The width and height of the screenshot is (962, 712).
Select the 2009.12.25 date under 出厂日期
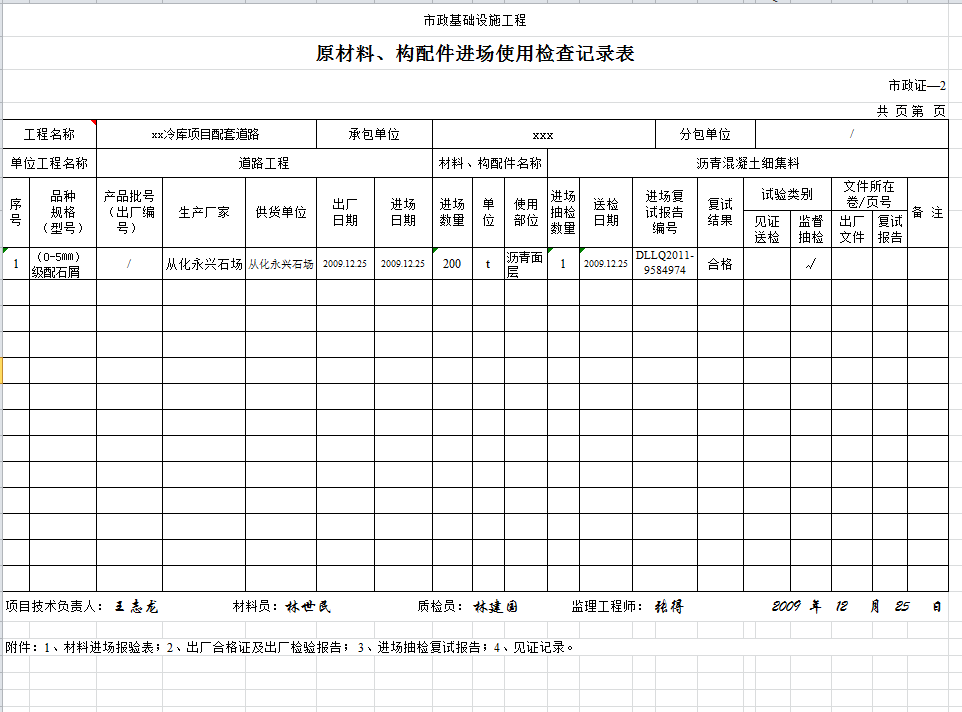345,264
